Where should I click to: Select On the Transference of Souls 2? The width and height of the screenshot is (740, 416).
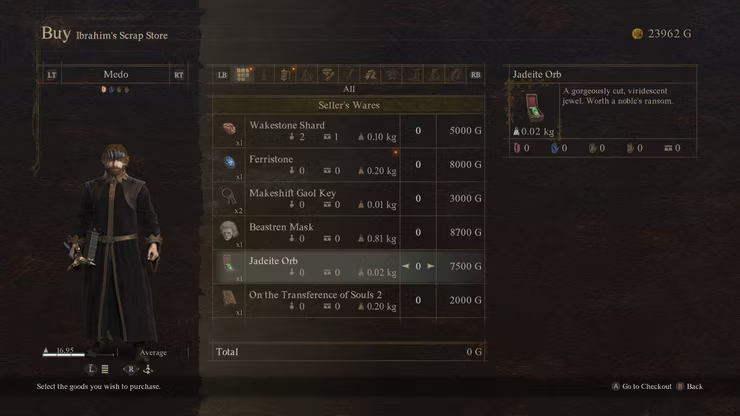pyautogui.click(x=349, y=301)
